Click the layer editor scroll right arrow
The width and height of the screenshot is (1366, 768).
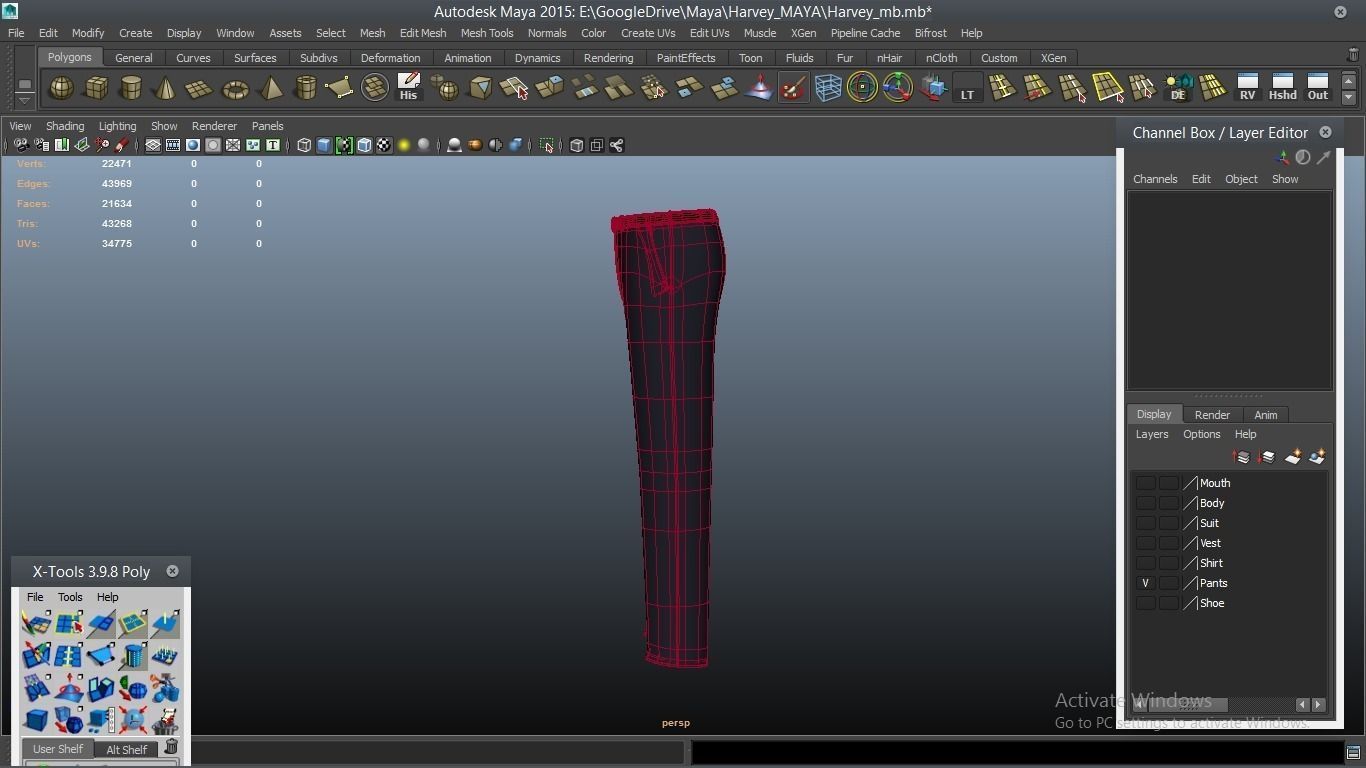(1318, 704)
